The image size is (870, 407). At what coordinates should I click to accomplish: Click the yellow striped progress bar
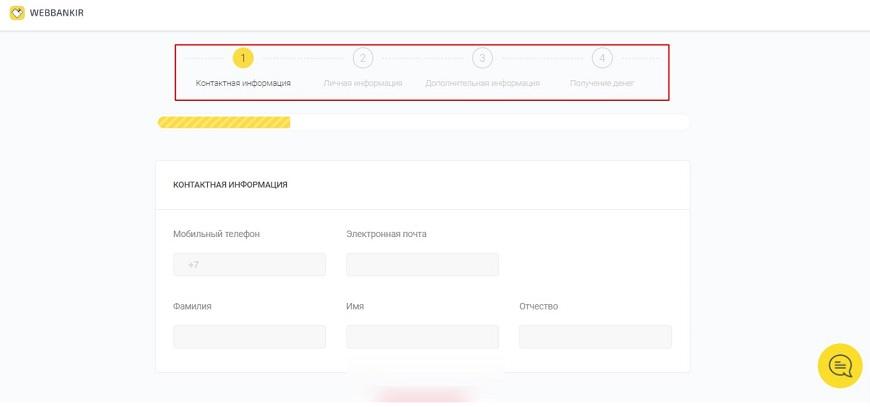[224, 122]
